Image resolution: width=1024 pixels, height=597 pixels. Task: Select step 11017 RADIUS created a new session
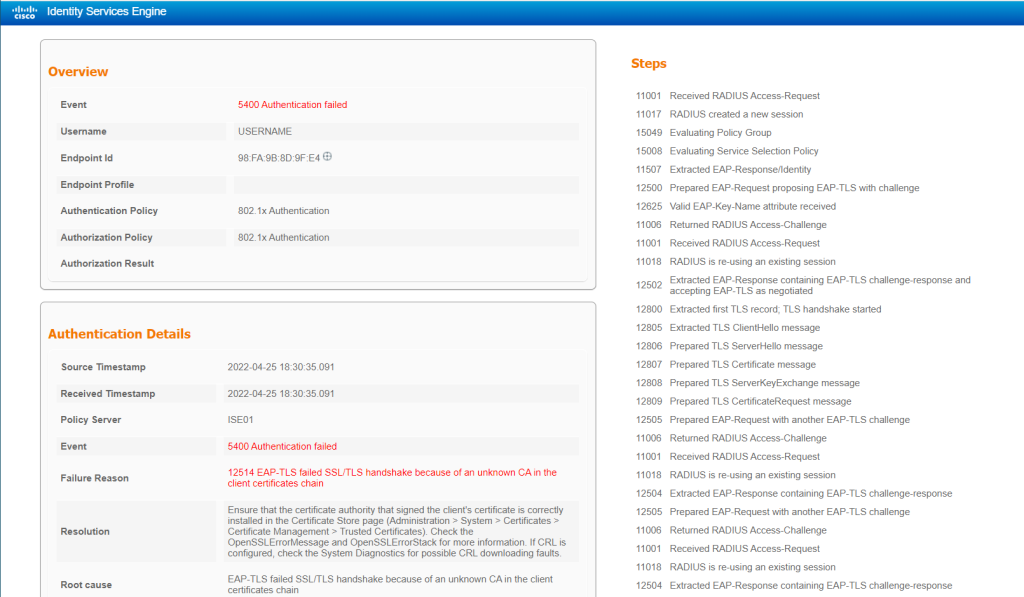[720, 114]
